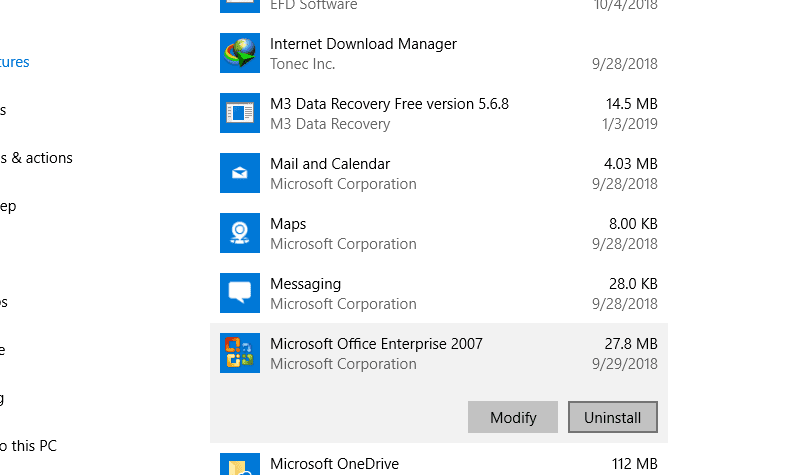Click the Internet Download Manager app icon
Image resolution: width=800 pixels, height=475 pixels.
click(x=240, y=53)
